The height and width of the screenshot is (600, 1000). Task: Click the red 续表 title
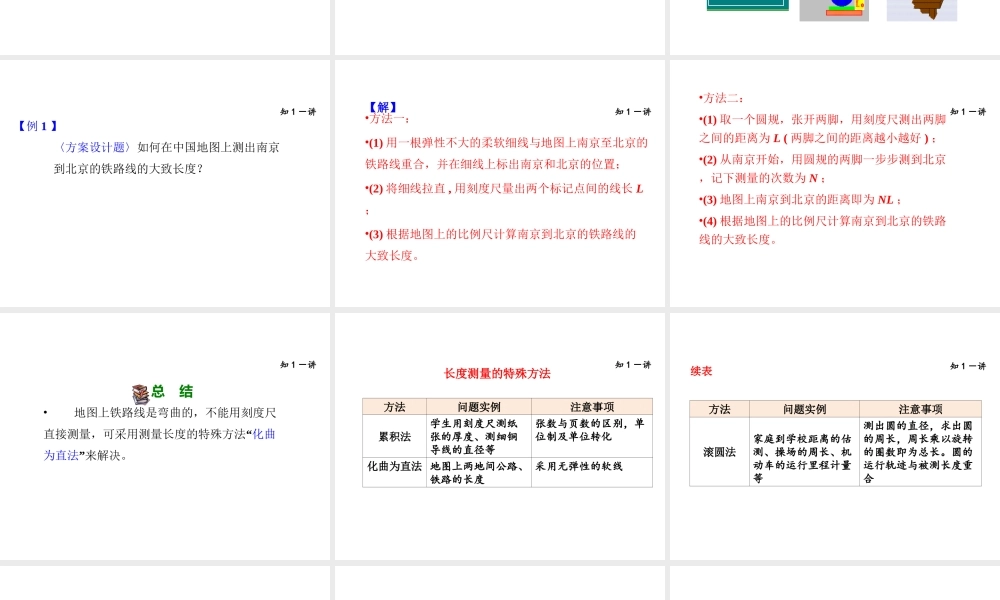702,371
